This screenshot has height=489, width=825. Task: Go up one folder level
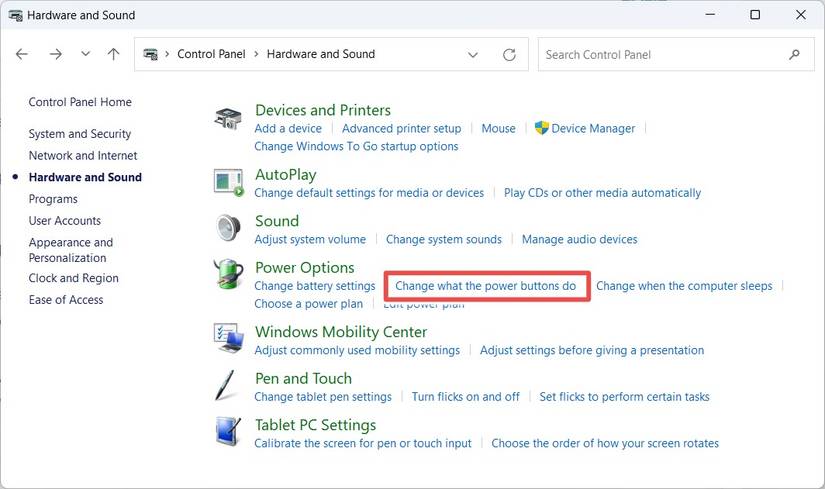113,54
